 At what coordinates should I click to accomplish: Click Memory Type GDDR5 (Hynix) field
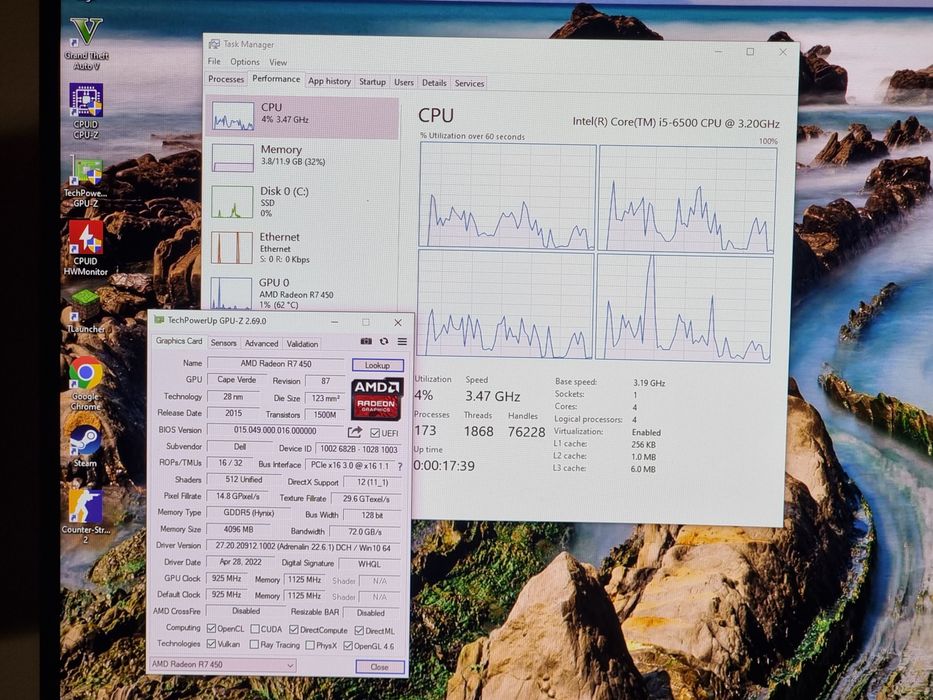pos(249,512)
